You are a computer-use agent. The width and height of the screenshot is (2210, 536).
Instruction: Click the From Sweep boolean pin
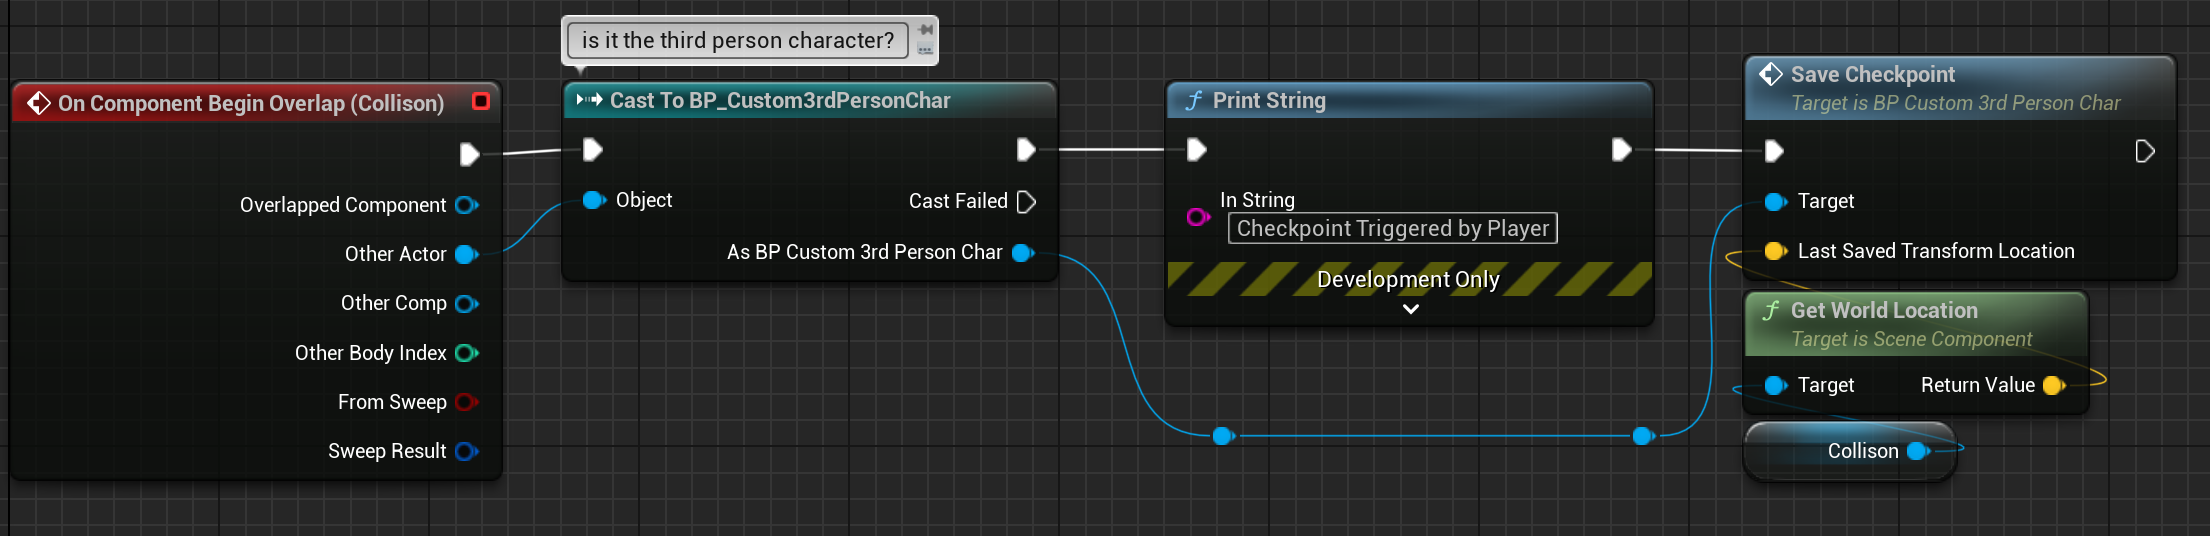[466, 402]
